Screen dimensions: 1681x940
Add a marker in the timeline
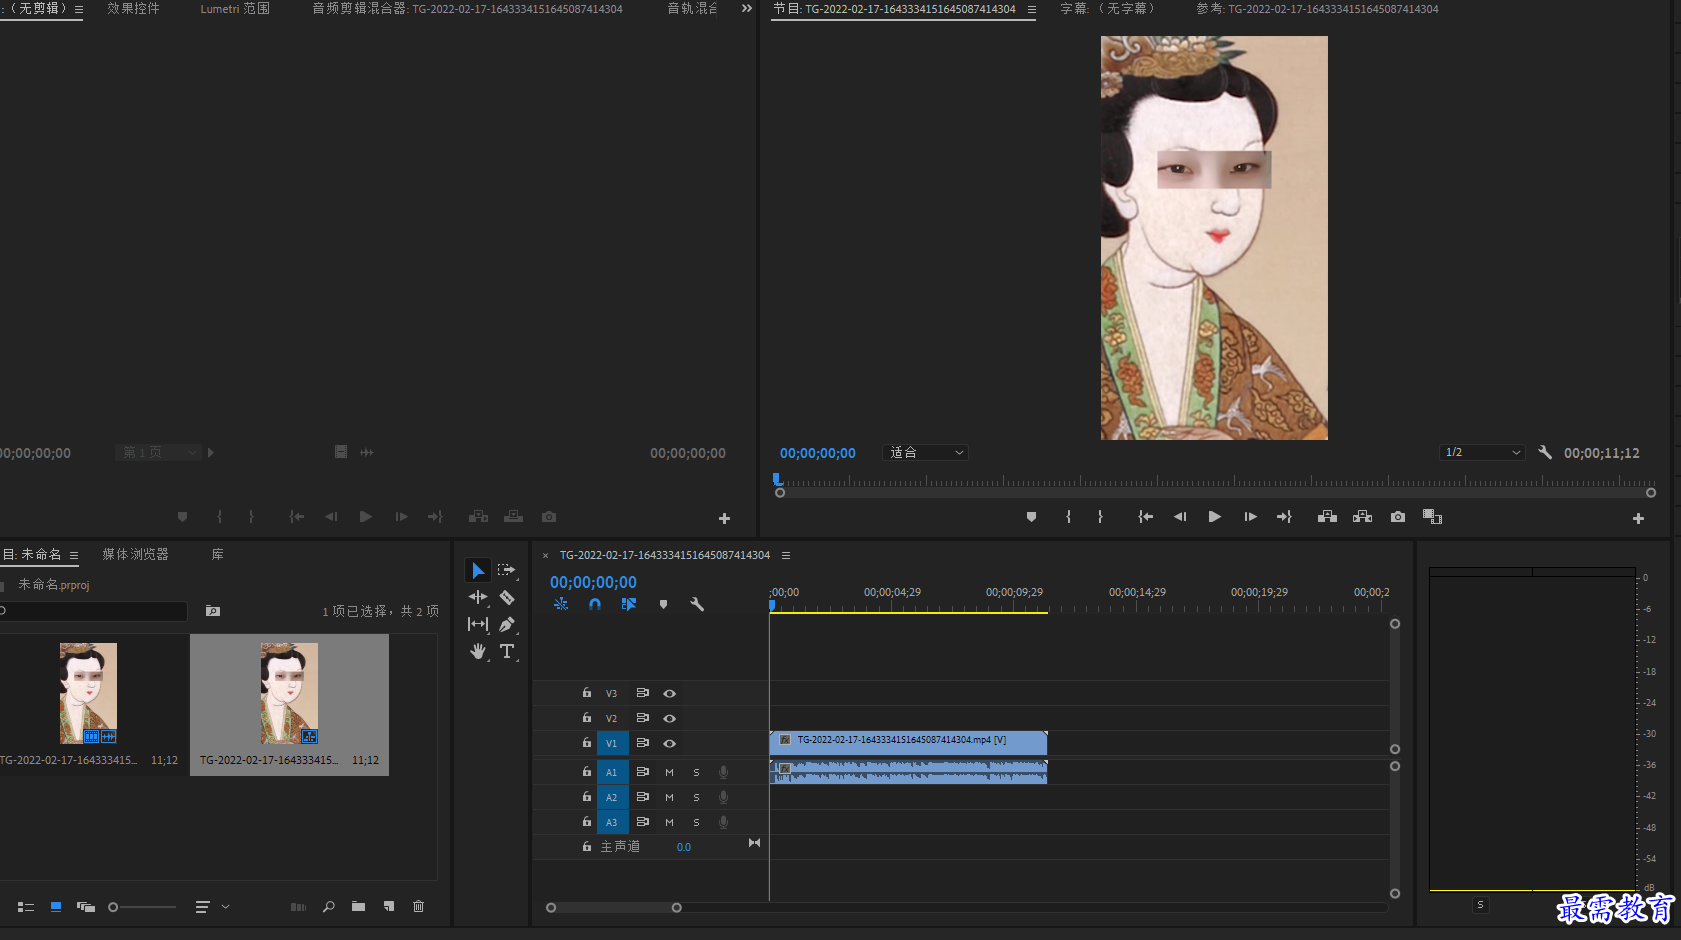pyautogui.click(x=663, y=604)
